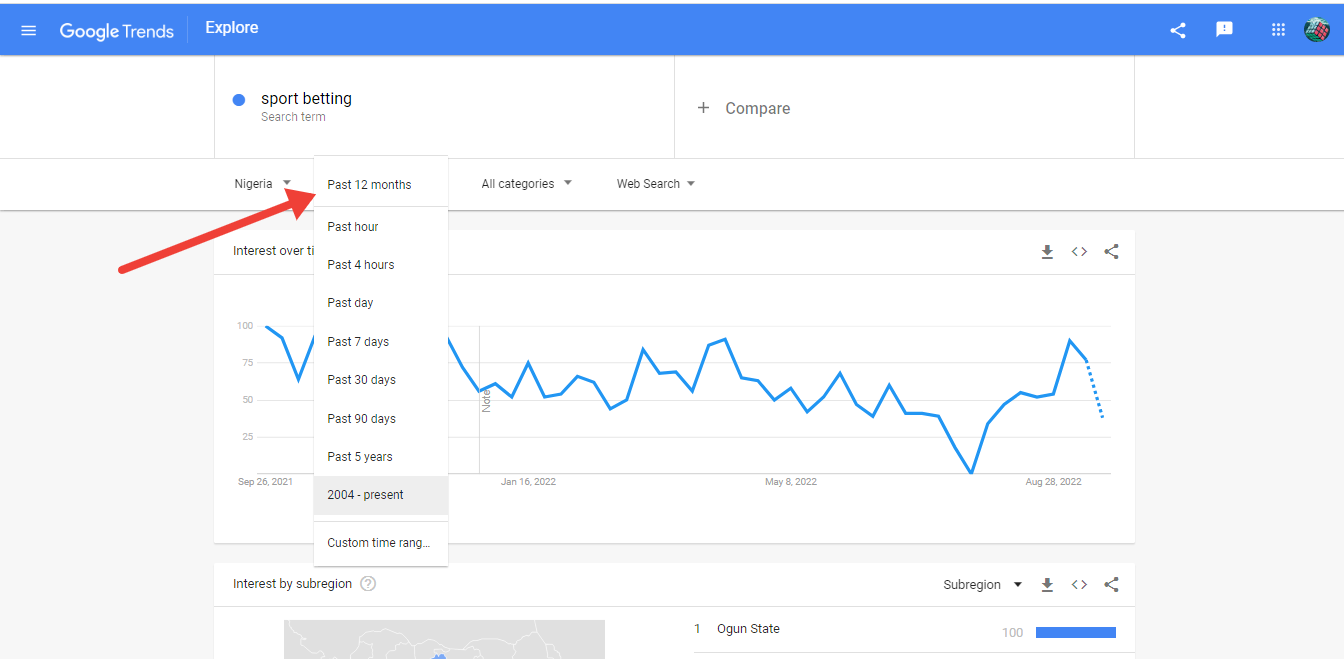
Task: Choose 2004 - present time range
Action: pyautogui.click(x=381, y=495)
